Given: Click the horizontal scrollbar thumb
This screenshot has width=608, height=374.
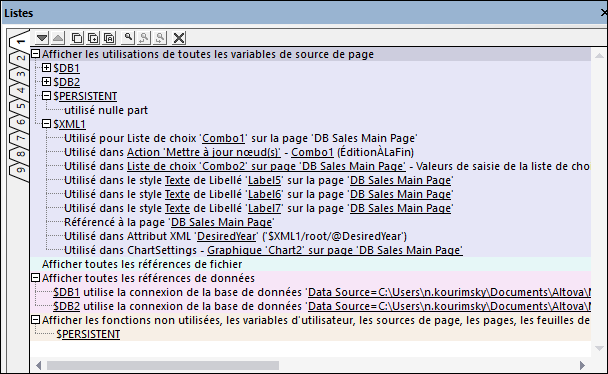Looking at the screenshot, I should click(x=163, y=365).
